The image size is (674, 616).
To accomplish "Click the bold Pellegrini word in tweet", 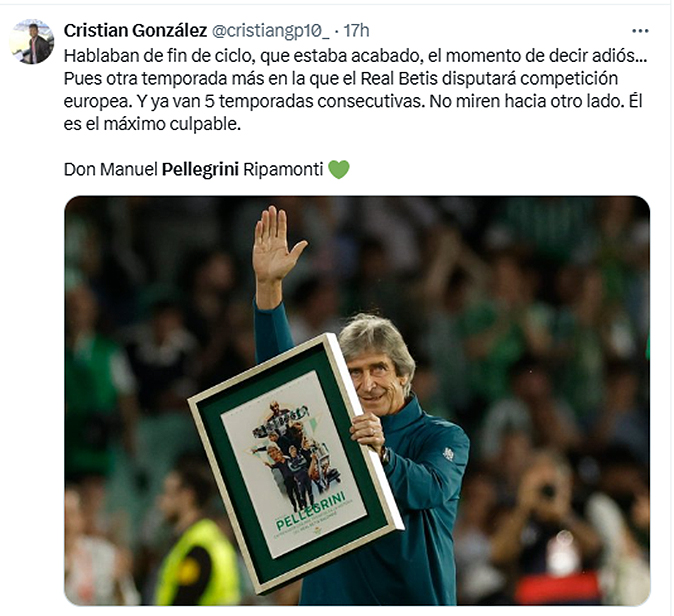I will click(x=200, y=169).
